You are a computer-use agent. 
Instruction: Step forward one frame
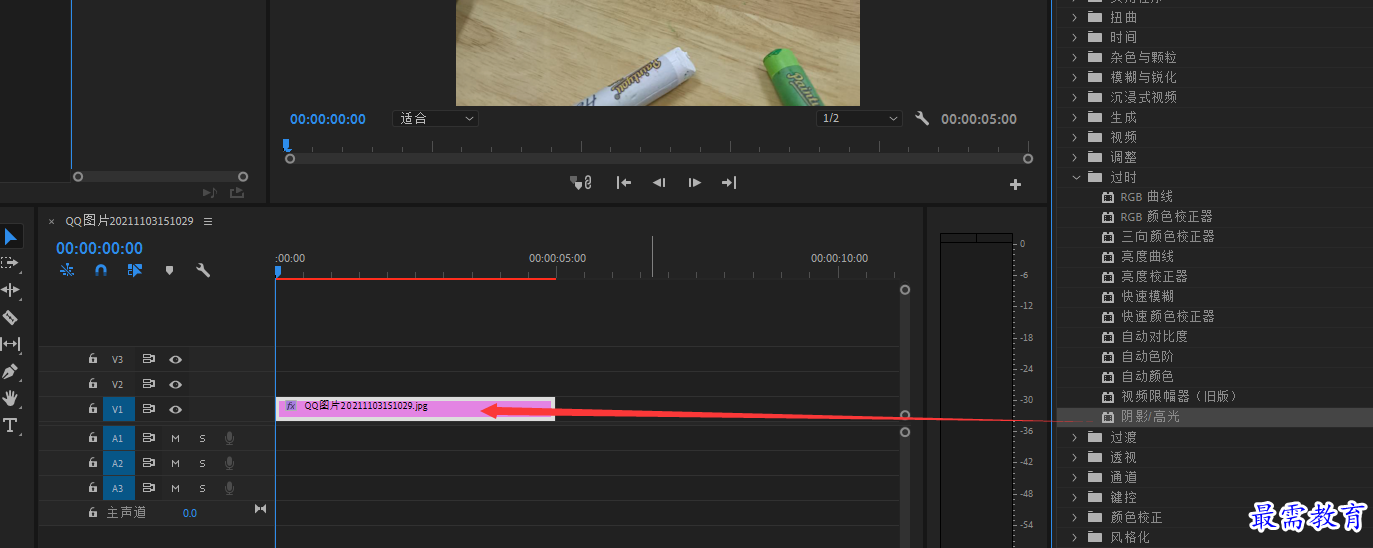pyautogui.click(x=694, y=182)
